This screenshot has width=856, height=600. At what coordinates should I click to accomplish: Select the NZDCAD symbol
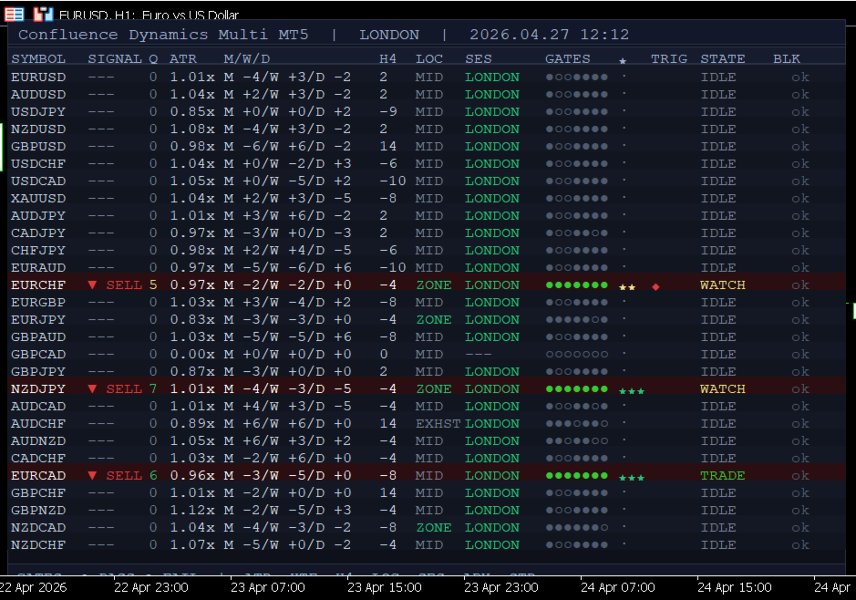(38, 527)
